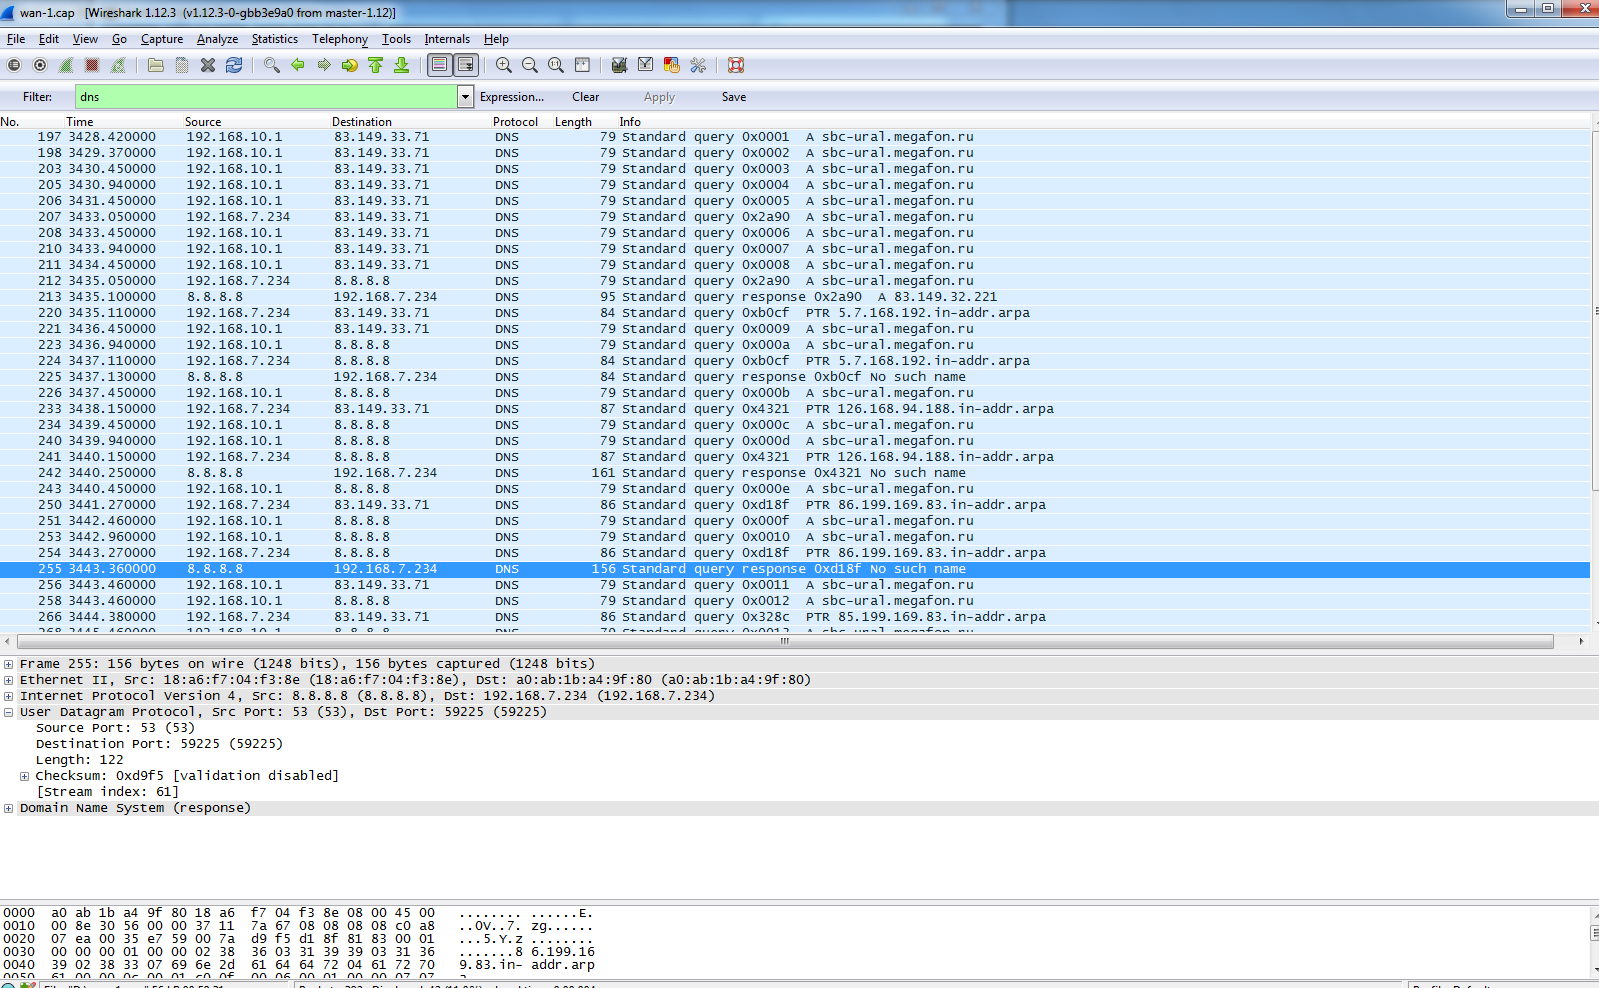Click the dns display filter field
Image resolution: width=1599 pixels, height=988 pixels.
click(266, 97)
